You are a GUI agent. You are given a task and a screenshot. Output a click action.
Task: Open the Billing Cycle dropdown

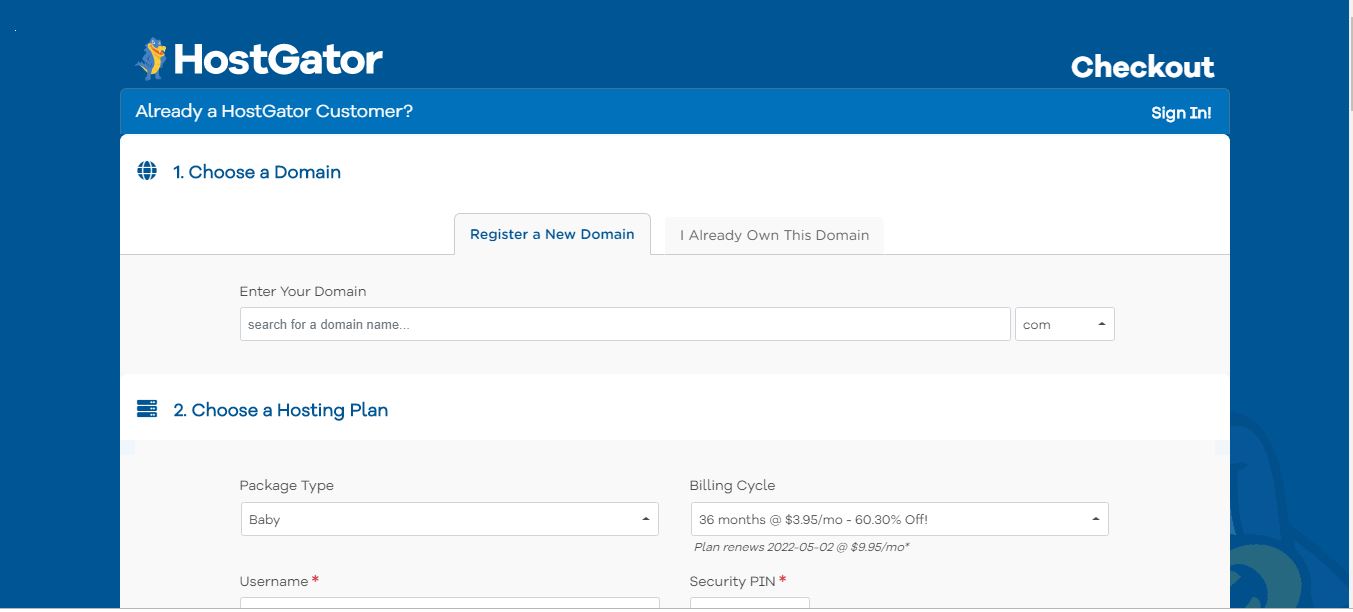point(900,519)
